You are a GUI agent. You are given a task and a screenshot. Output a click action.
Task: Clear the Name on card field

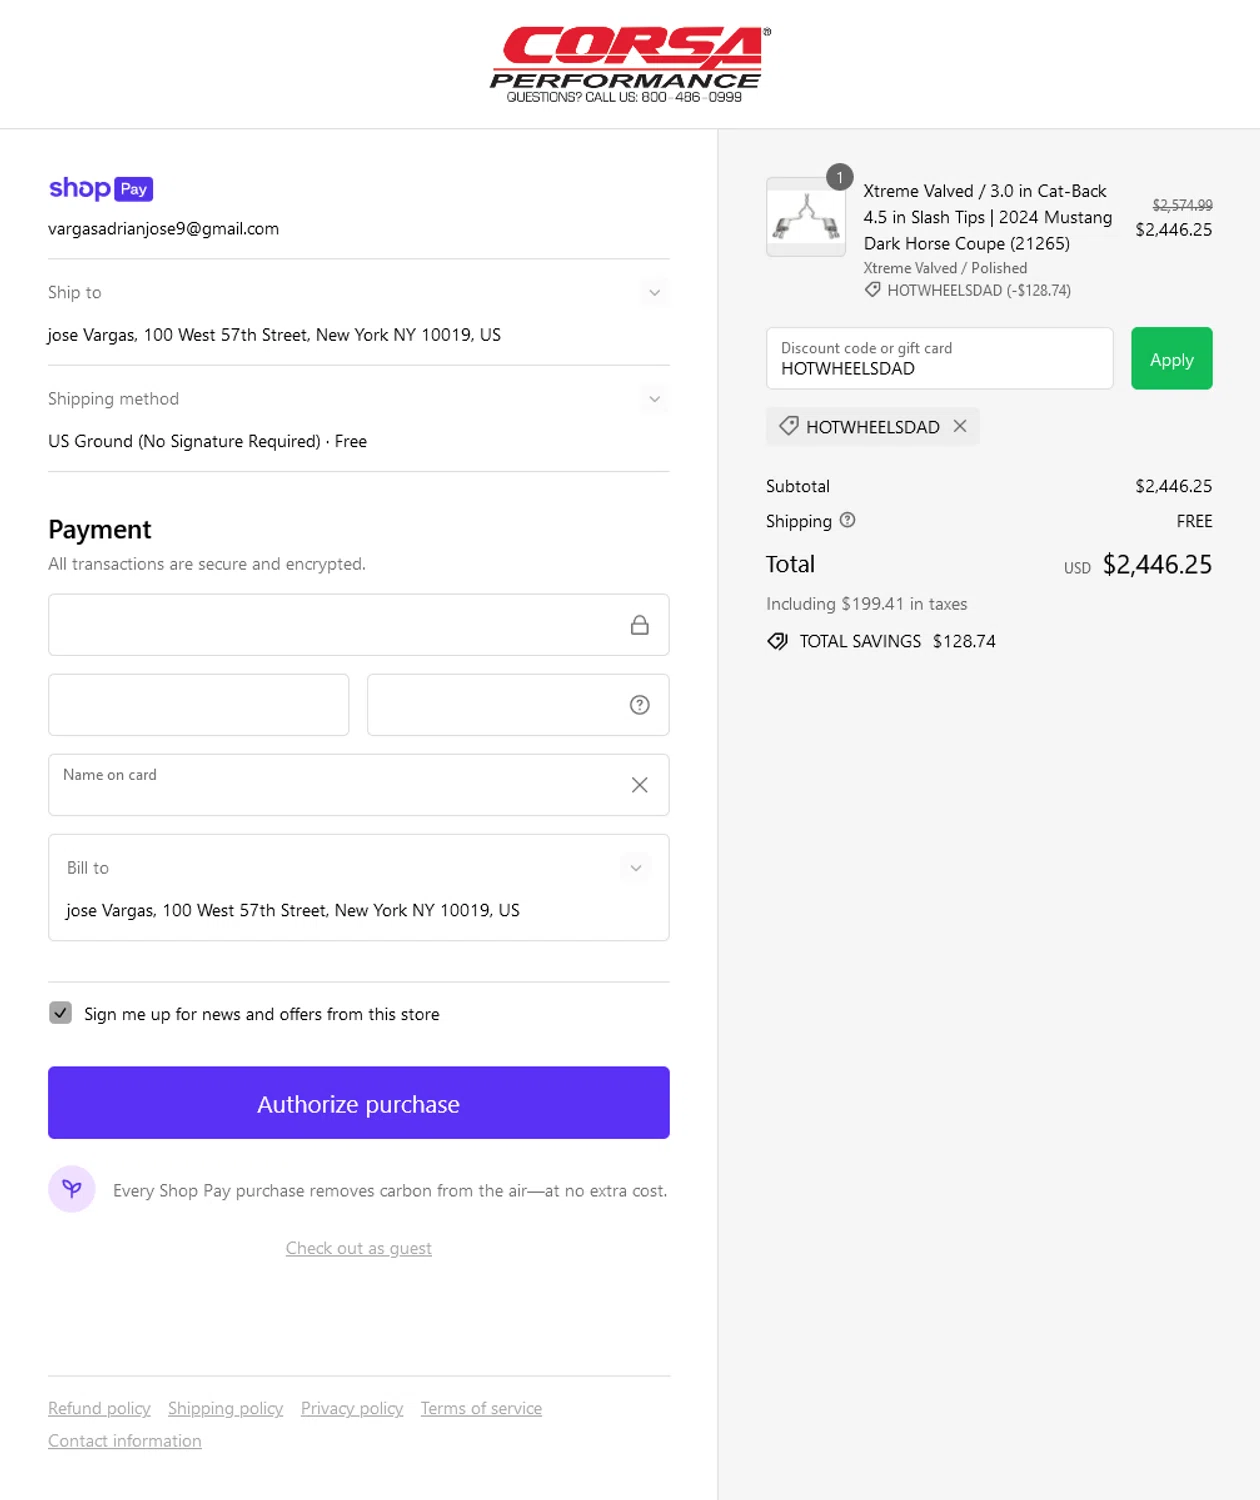pyautogui.click(x=639, y=785)
